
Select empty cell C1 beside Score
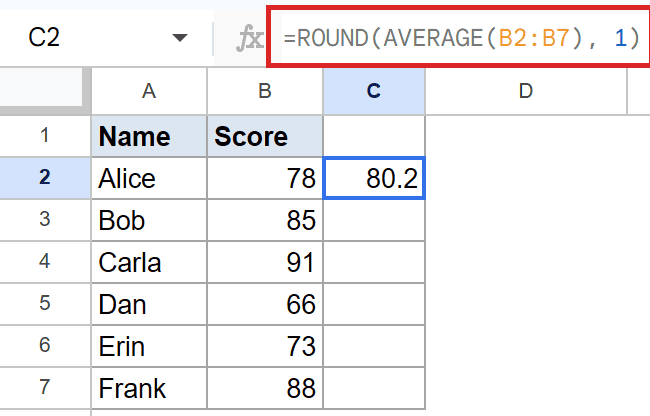tap(374, 136)
